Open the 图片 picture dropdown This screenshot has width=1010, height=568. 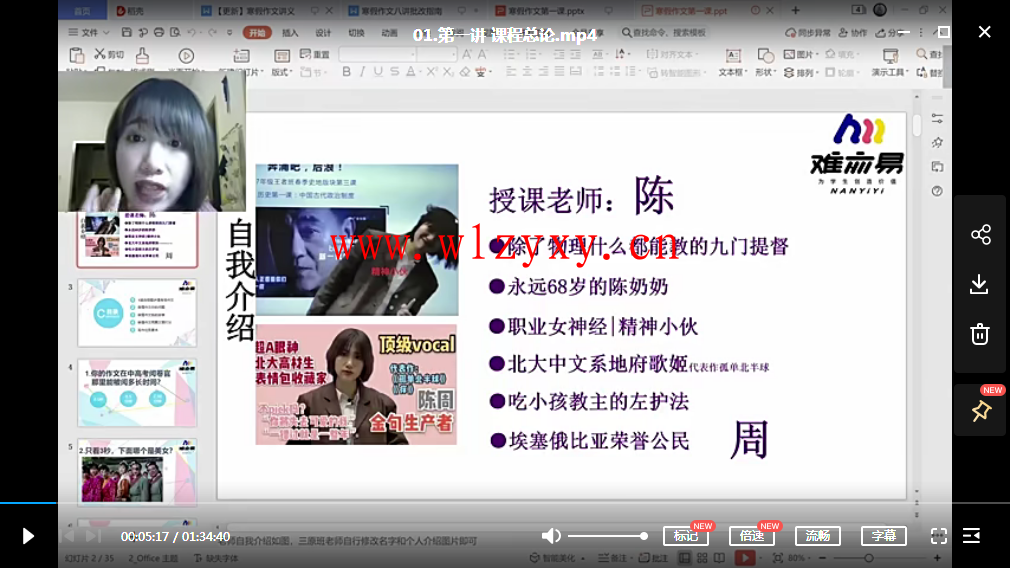[800, 54]
